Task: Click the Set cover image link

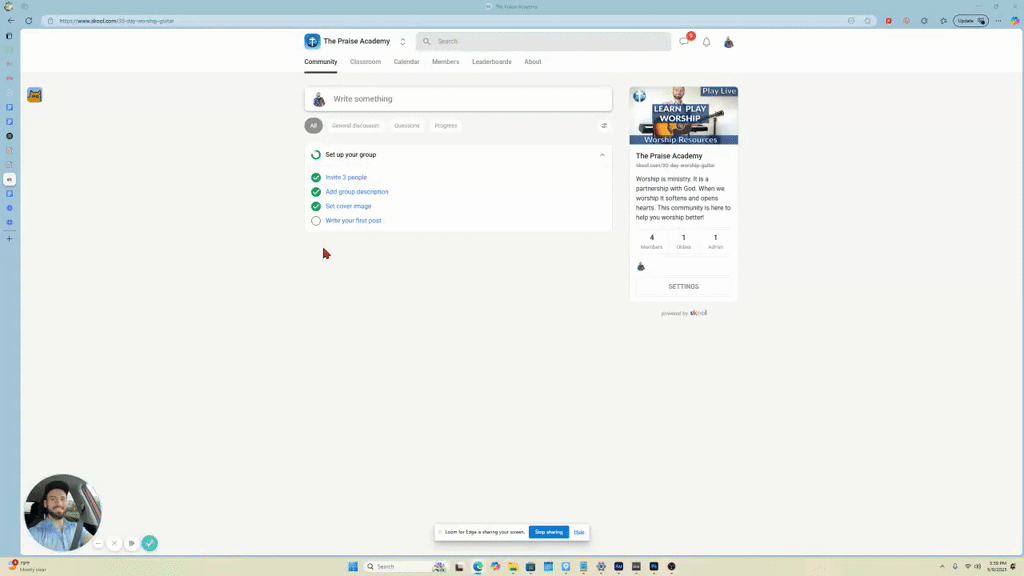Action: click(x=348, y=206)
